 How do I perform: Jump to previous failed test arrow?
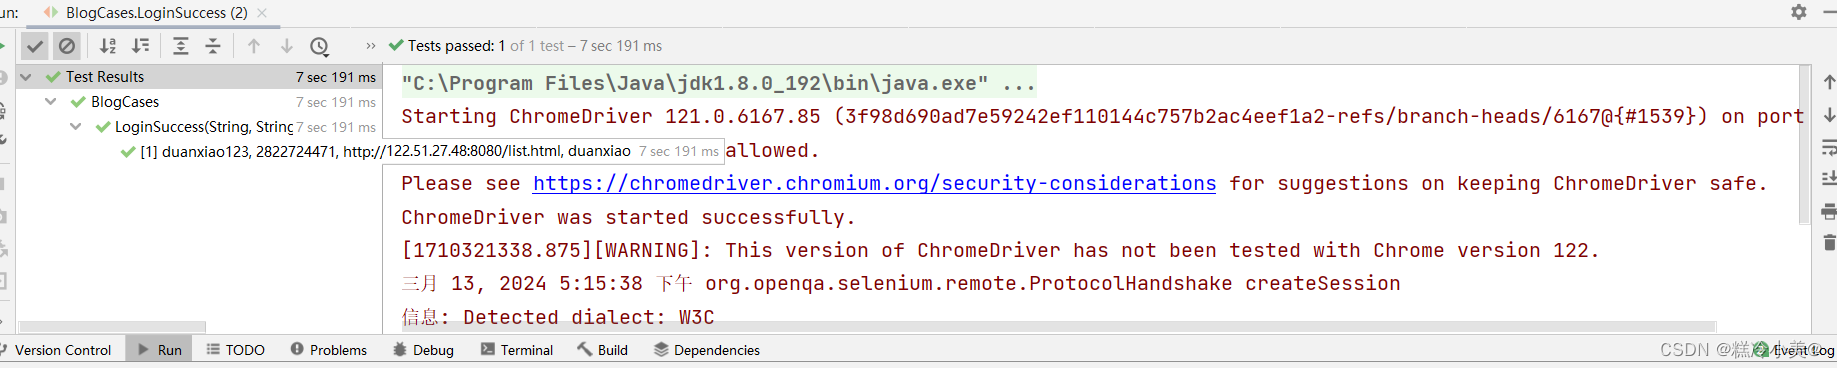pos(254,46)
